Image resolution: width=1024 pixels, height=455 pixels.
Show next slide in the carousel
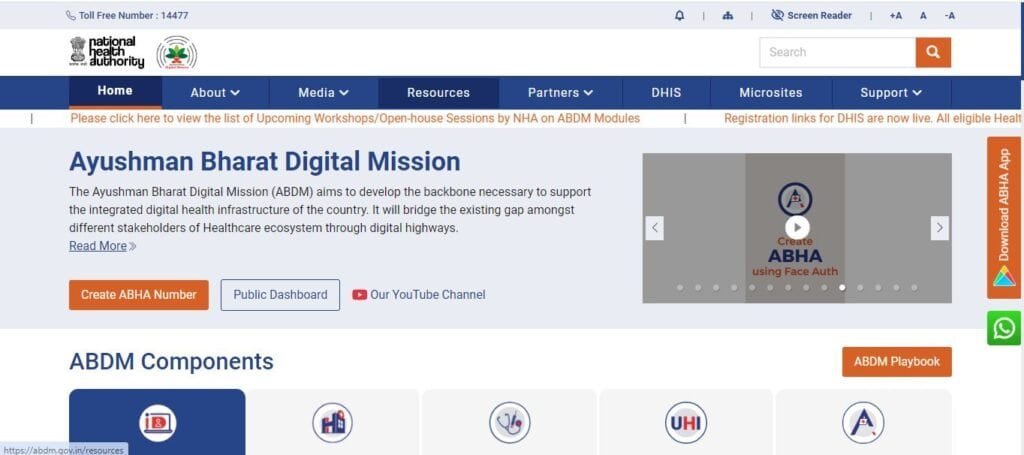point(940,228)
